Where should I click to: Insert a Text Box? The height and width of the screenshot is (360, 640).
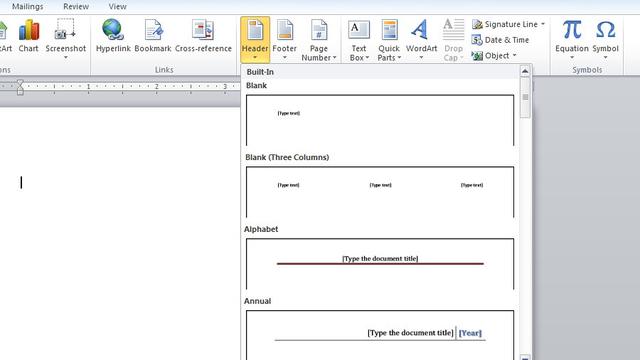359,40
